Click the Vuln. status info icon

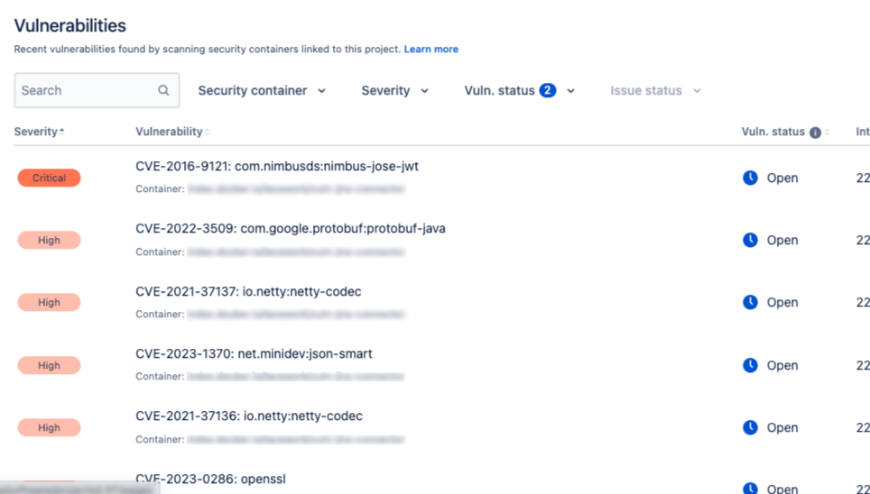815,132
